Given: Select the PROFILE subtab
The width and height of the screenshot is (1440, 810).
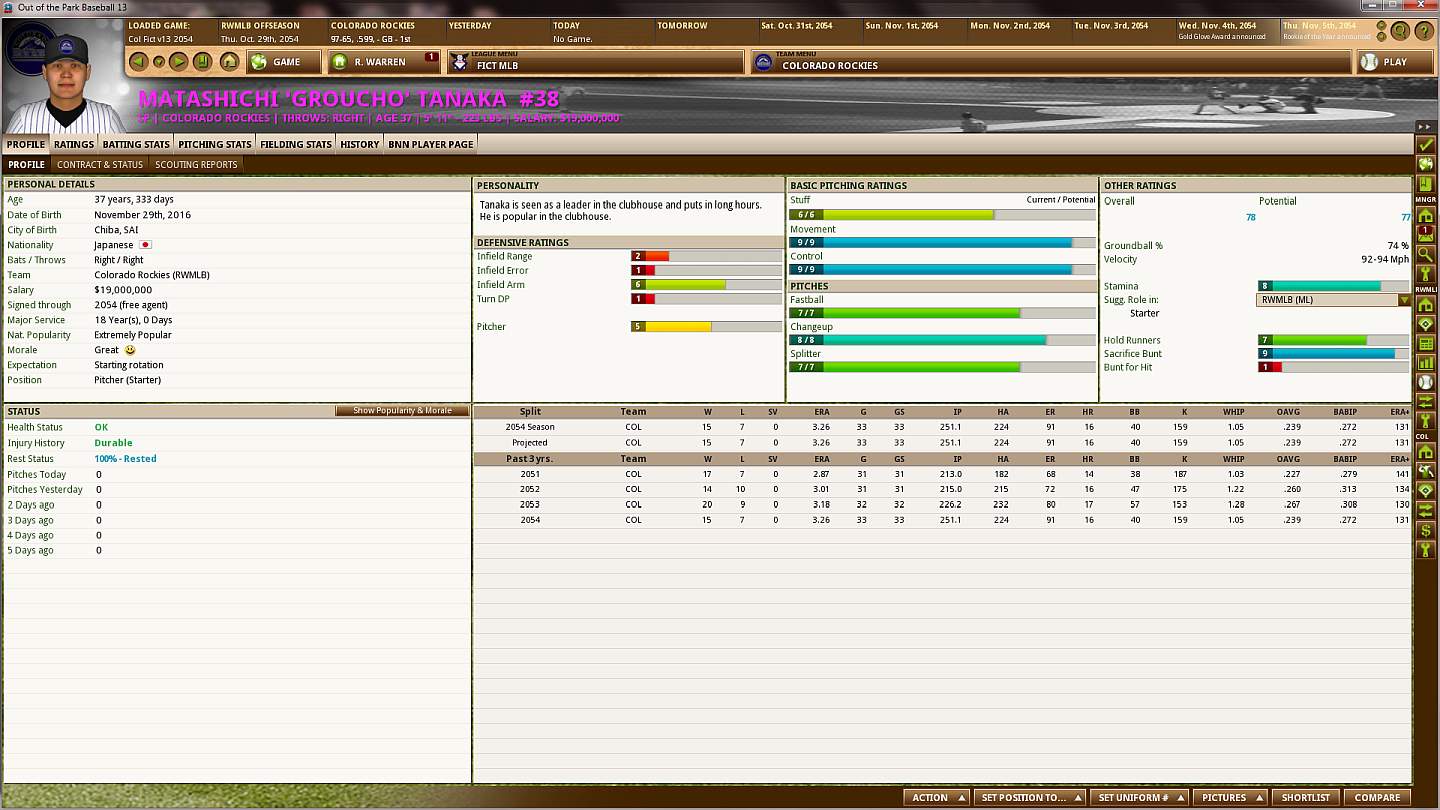Looking at the screenshot, I should point(26,164).
